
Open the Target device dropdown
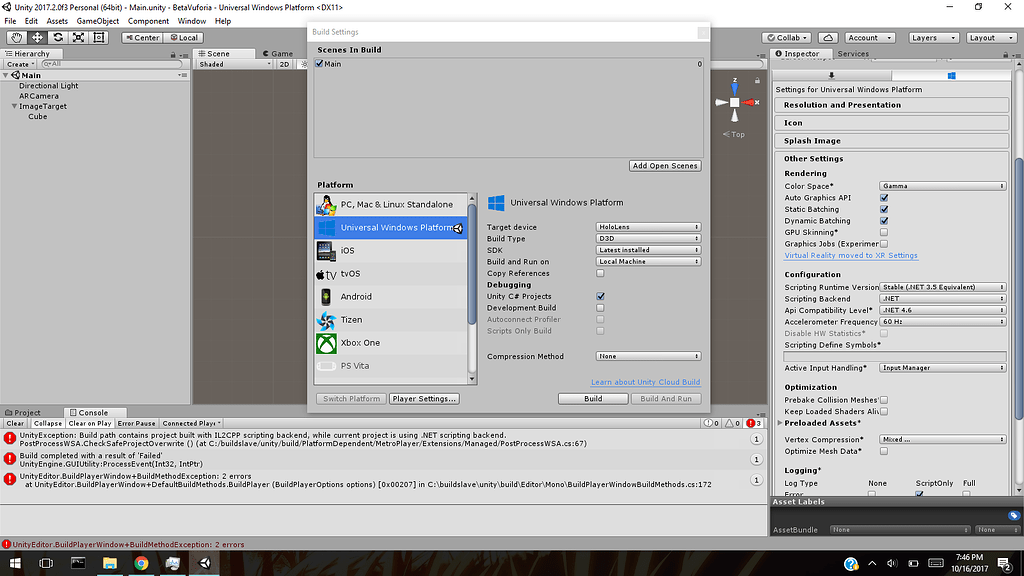click(x=648, y=227)
